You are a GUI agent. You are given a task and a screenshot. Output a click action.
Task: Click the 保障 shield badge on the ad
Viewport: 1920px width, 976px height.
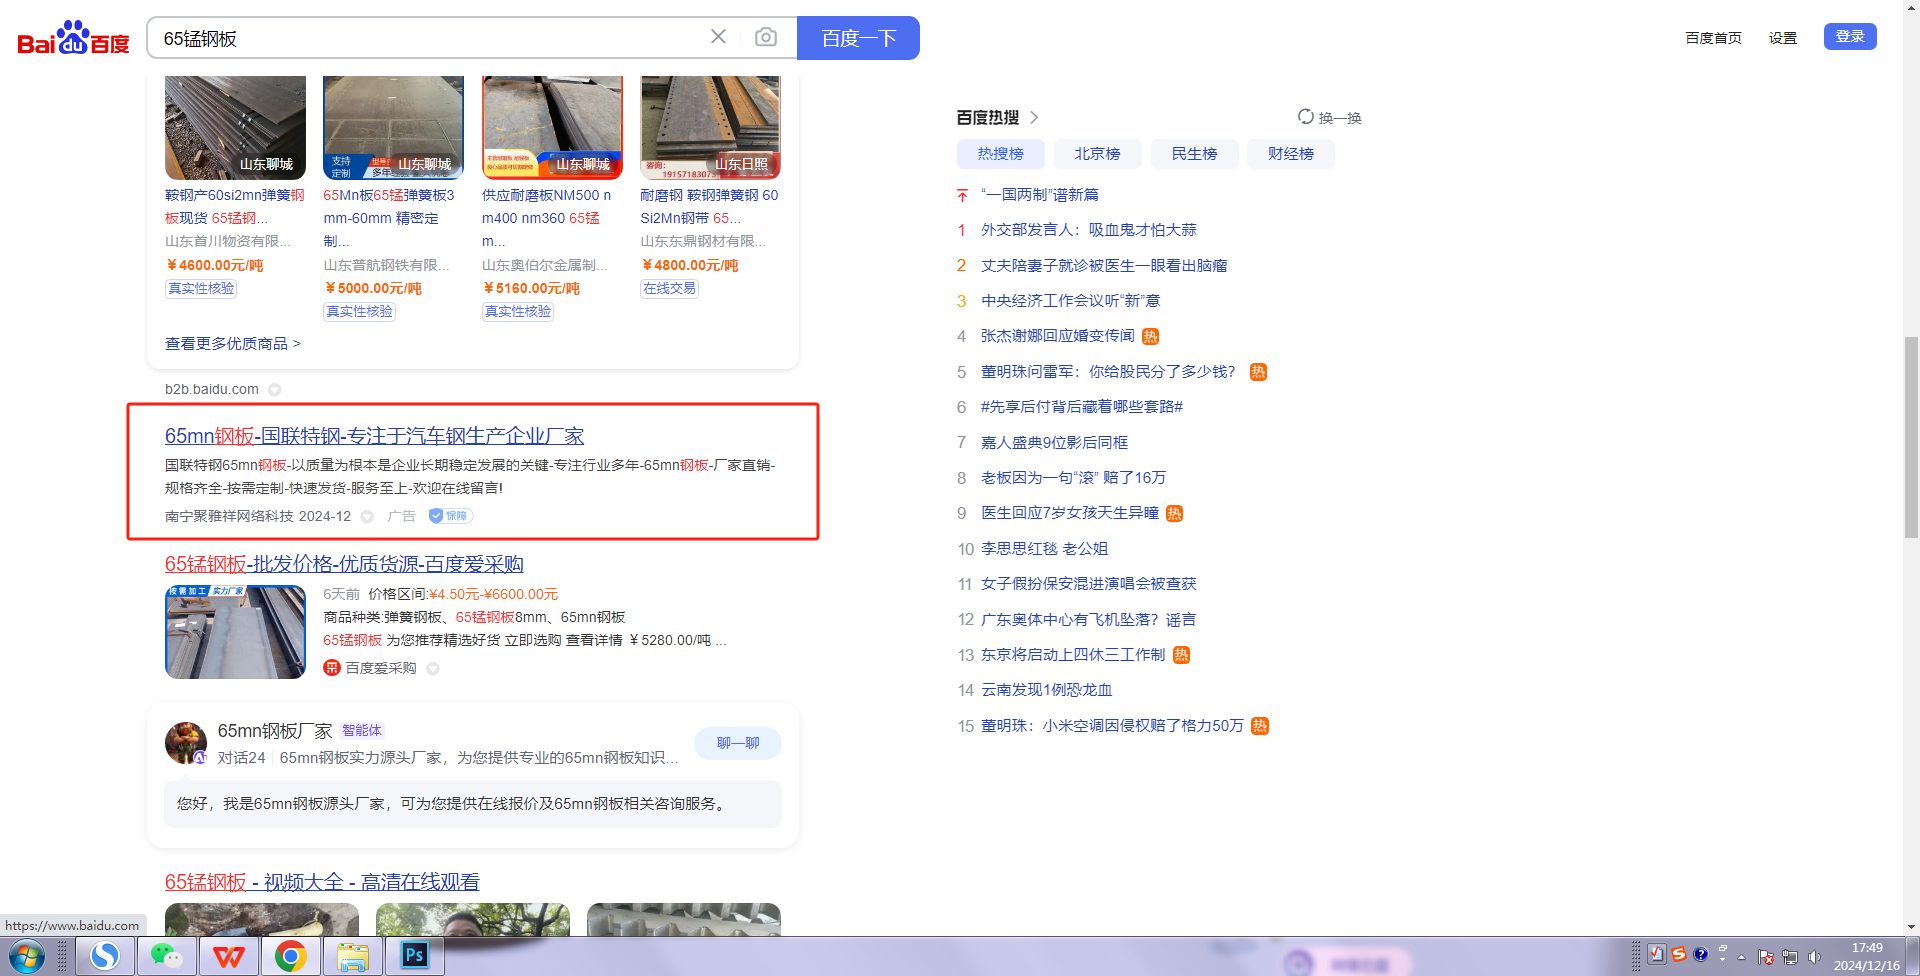pos(450,516)
